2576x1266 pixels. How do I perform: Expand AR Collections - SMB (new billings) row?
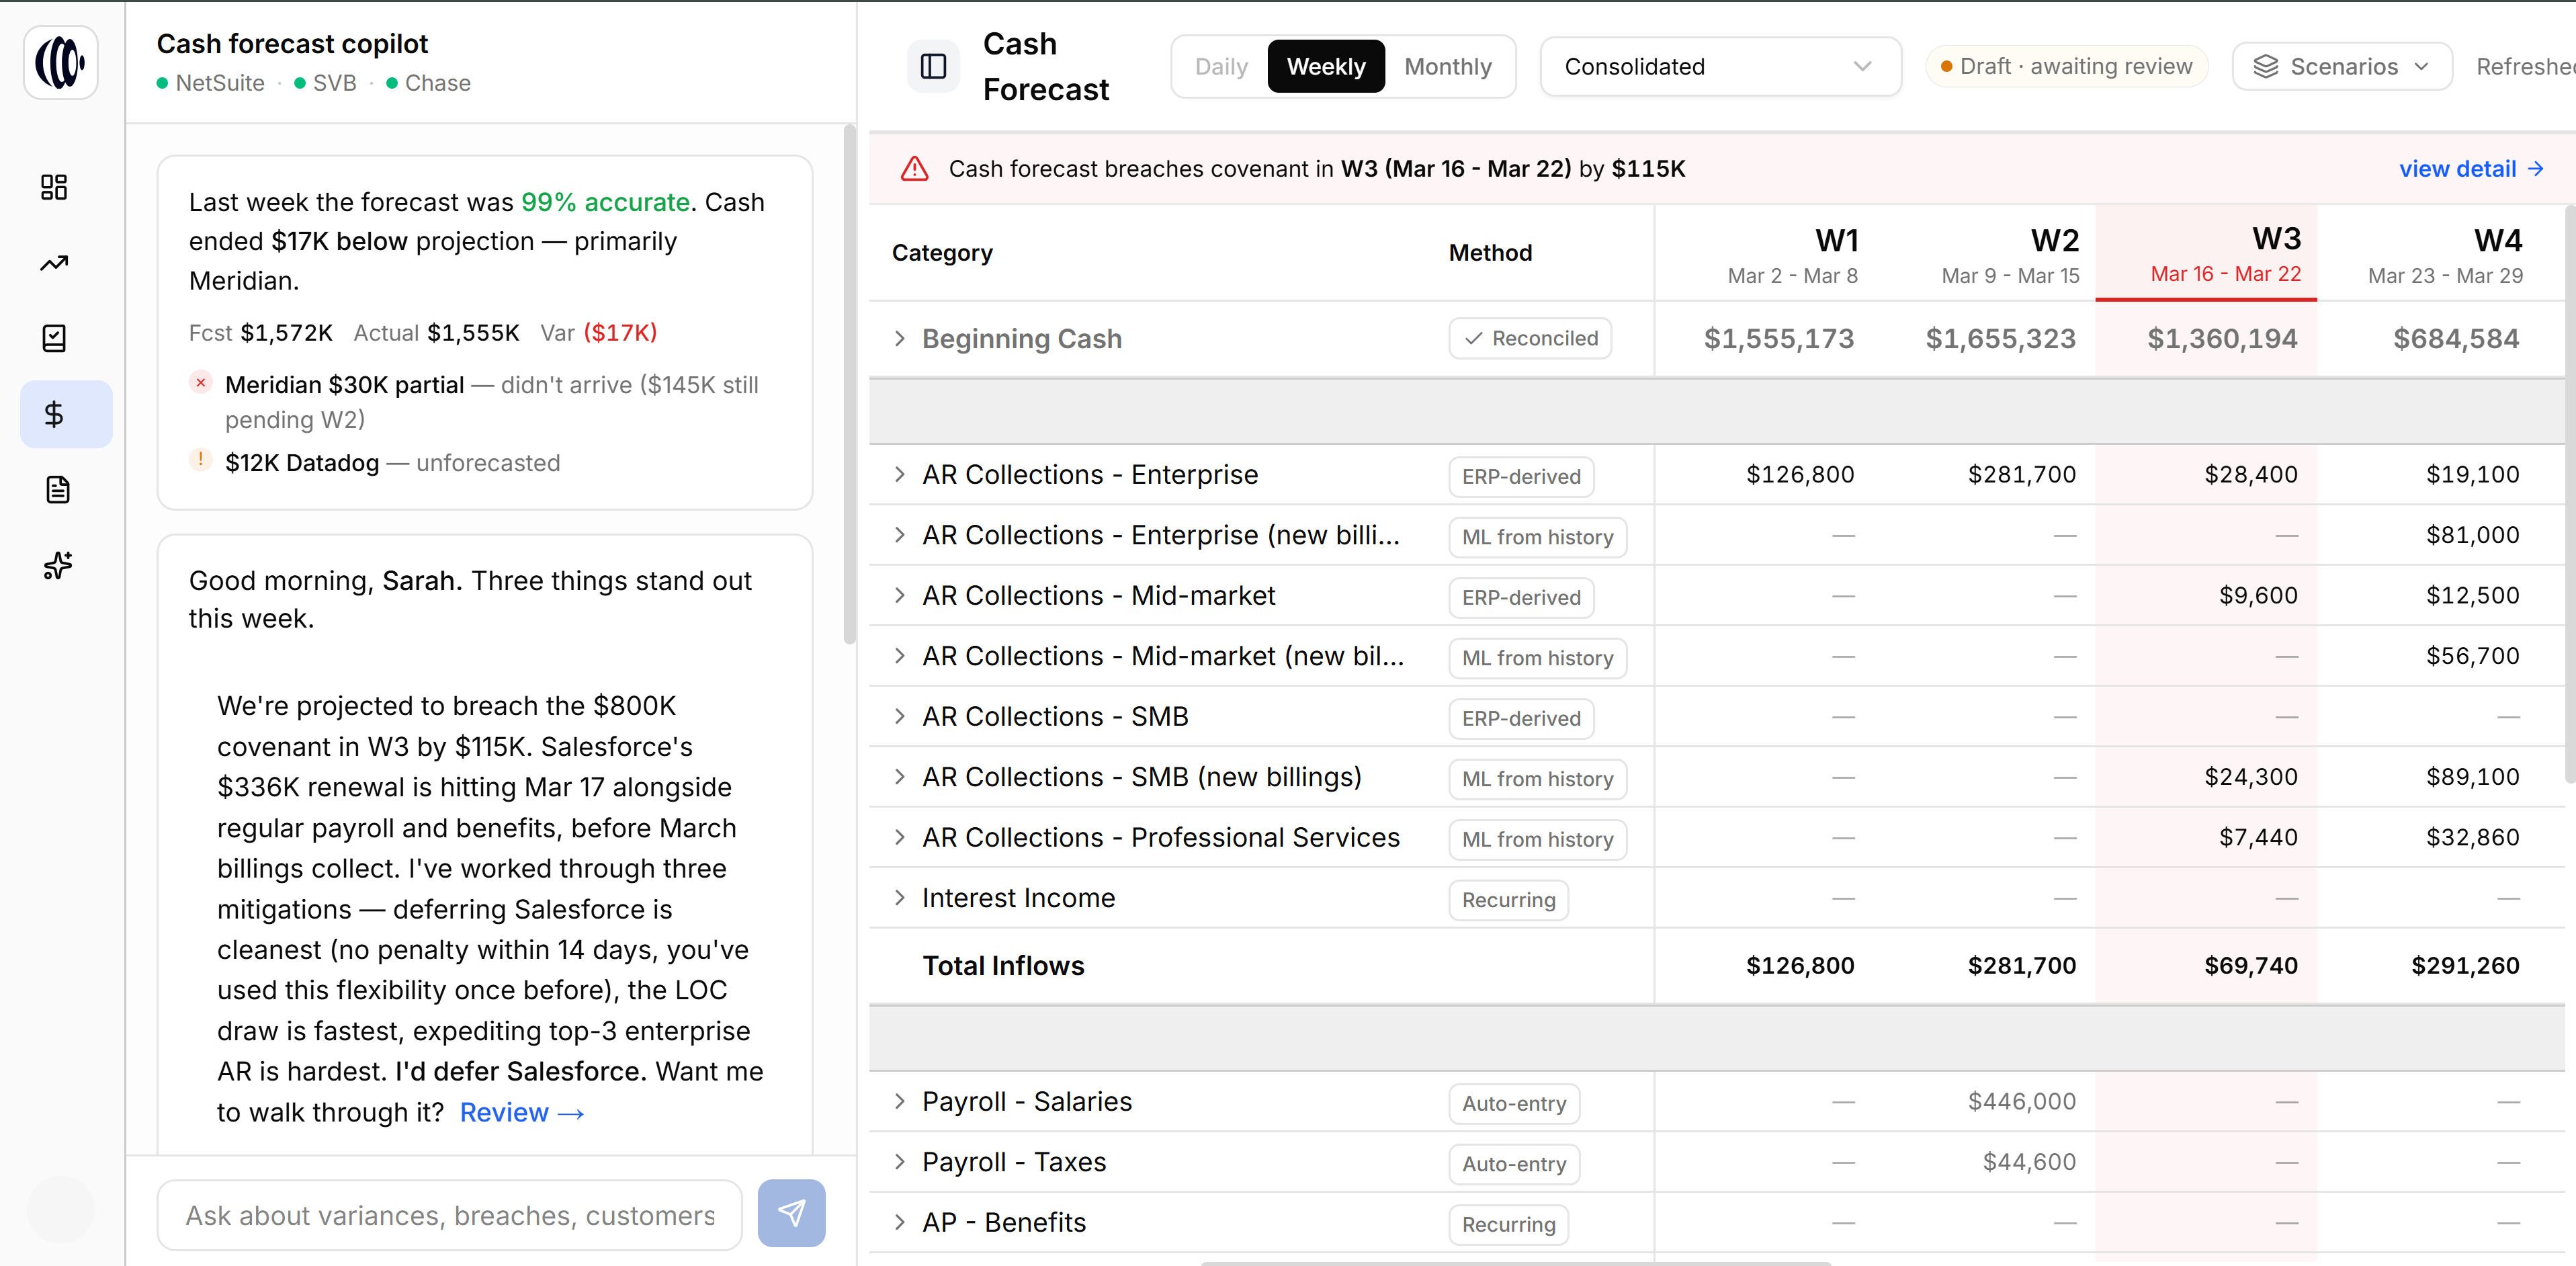pyautogui.click(x=899, y=777)
